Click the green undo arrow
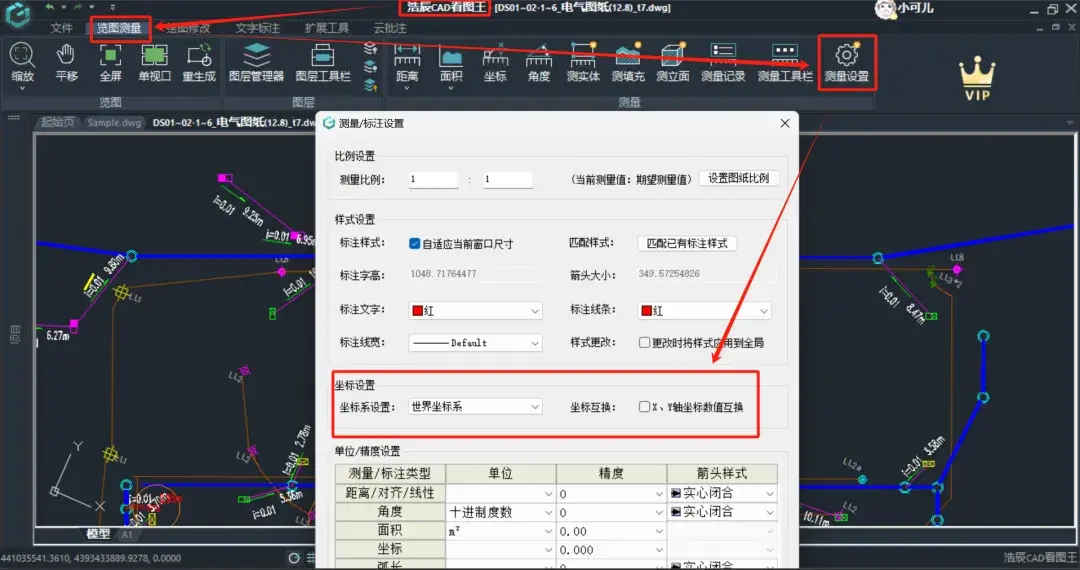1080x570 pixels. coord(49,7)
